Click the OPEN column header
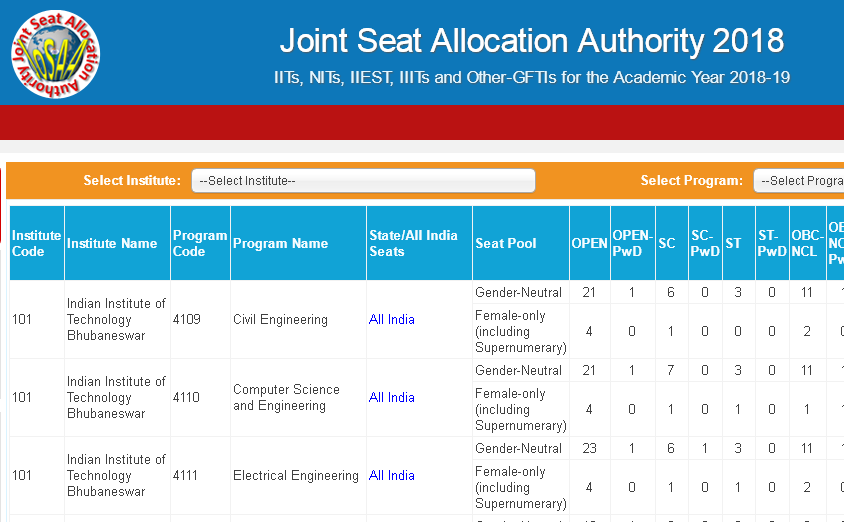Screen dimensions: 844x522 point(589,243)
